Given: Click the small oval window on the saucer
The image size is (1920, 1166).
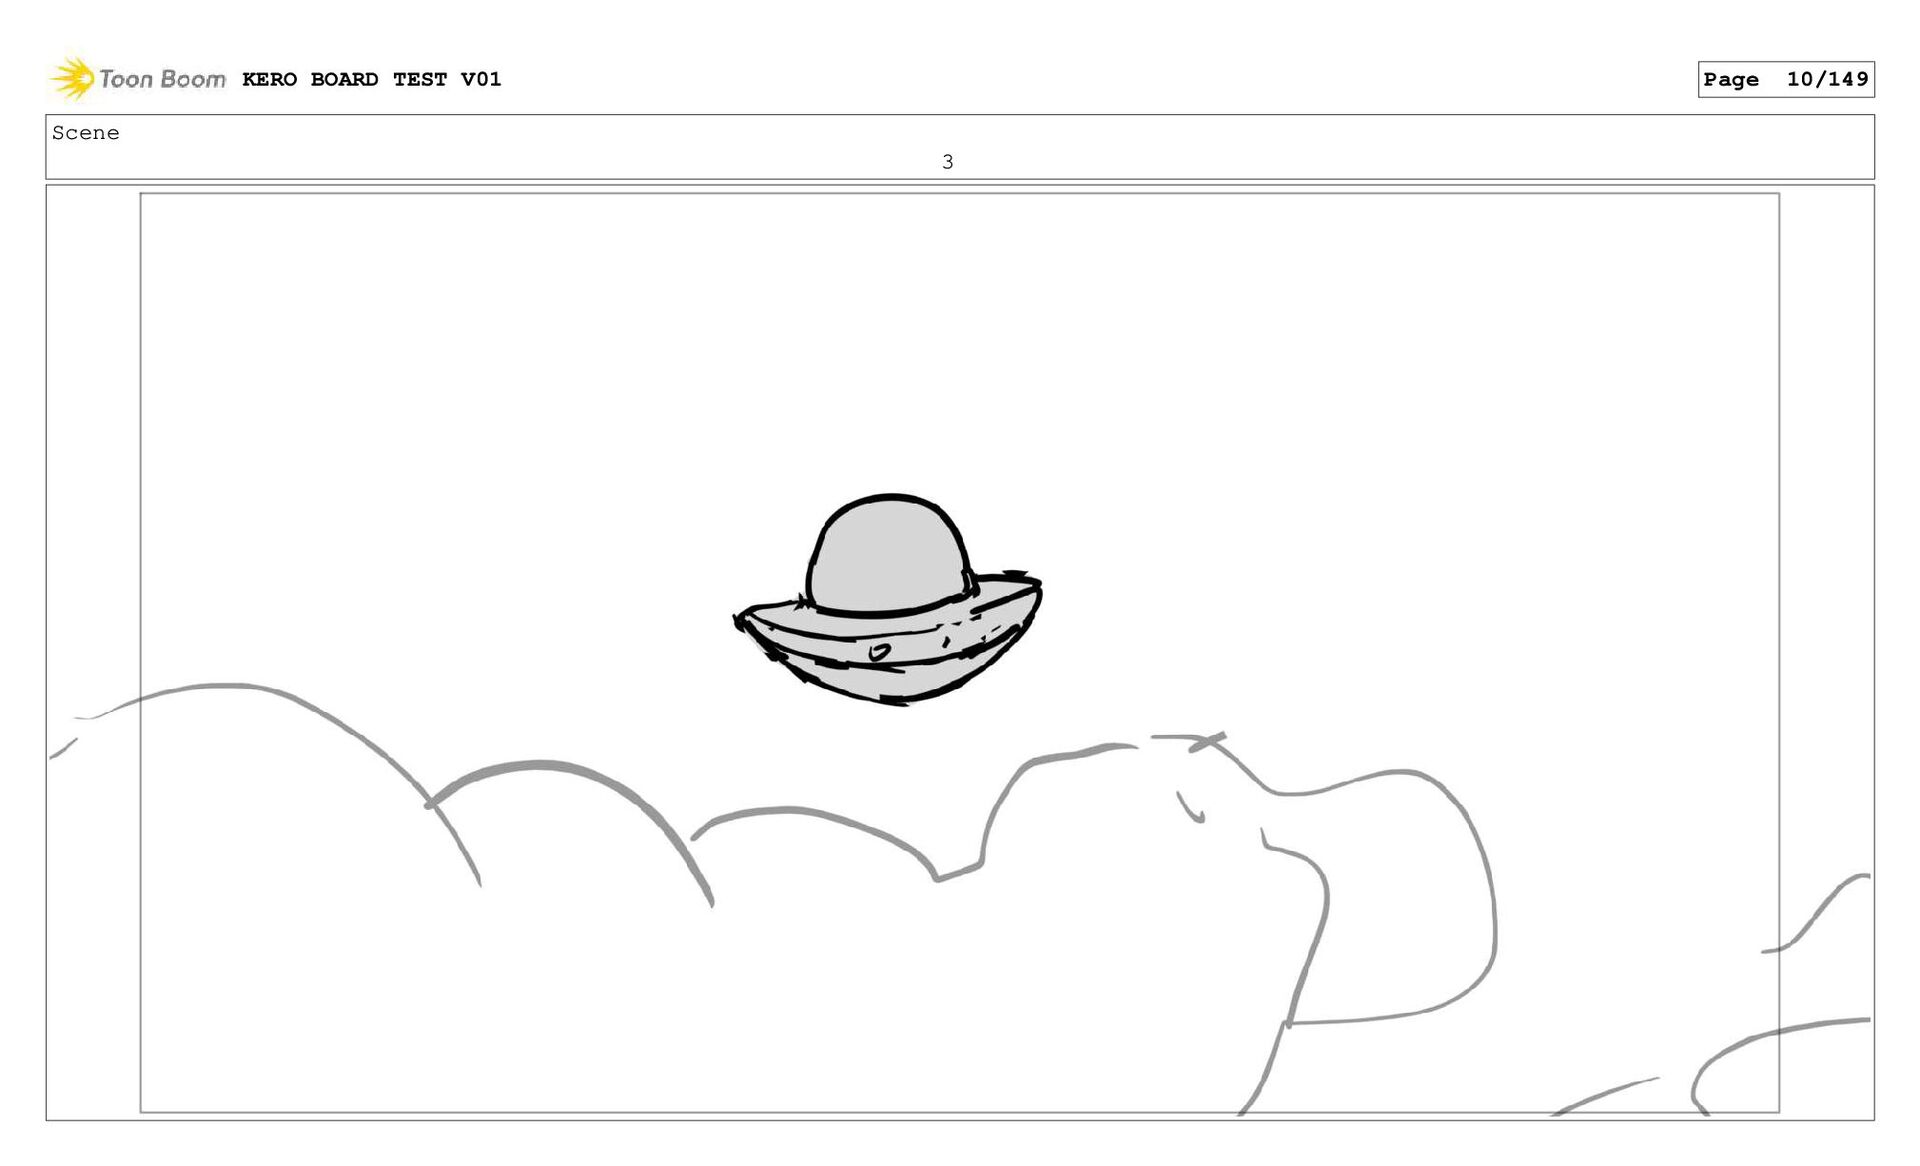Looking at the screenshot, I should (879, 652).
